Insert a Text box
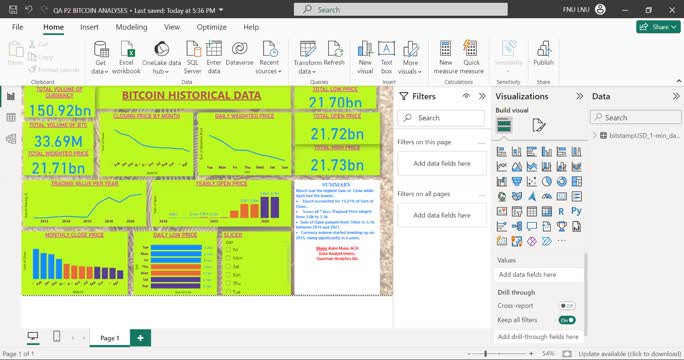Screen dimensions: 684x360 pyautogui.click(x=386, y=57)
